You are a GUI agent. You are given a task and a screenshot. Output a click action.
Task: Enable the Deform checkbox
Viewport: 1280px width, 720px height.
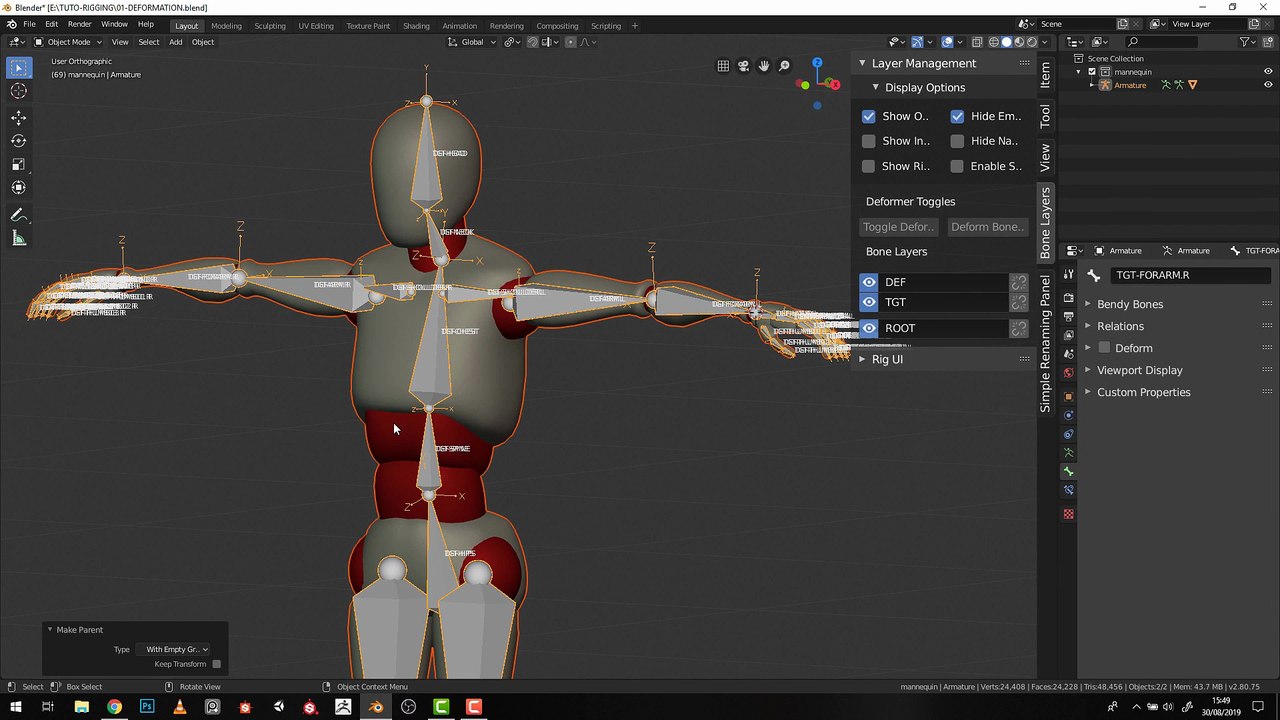coord(1104,348)
